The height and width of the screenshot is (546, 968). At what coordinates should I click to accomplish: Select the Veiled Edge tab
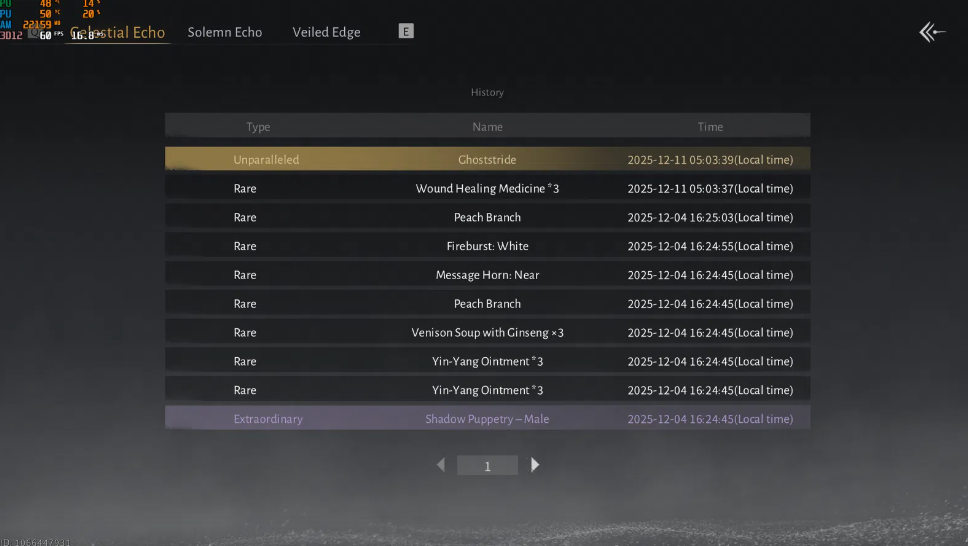(326, 32)
